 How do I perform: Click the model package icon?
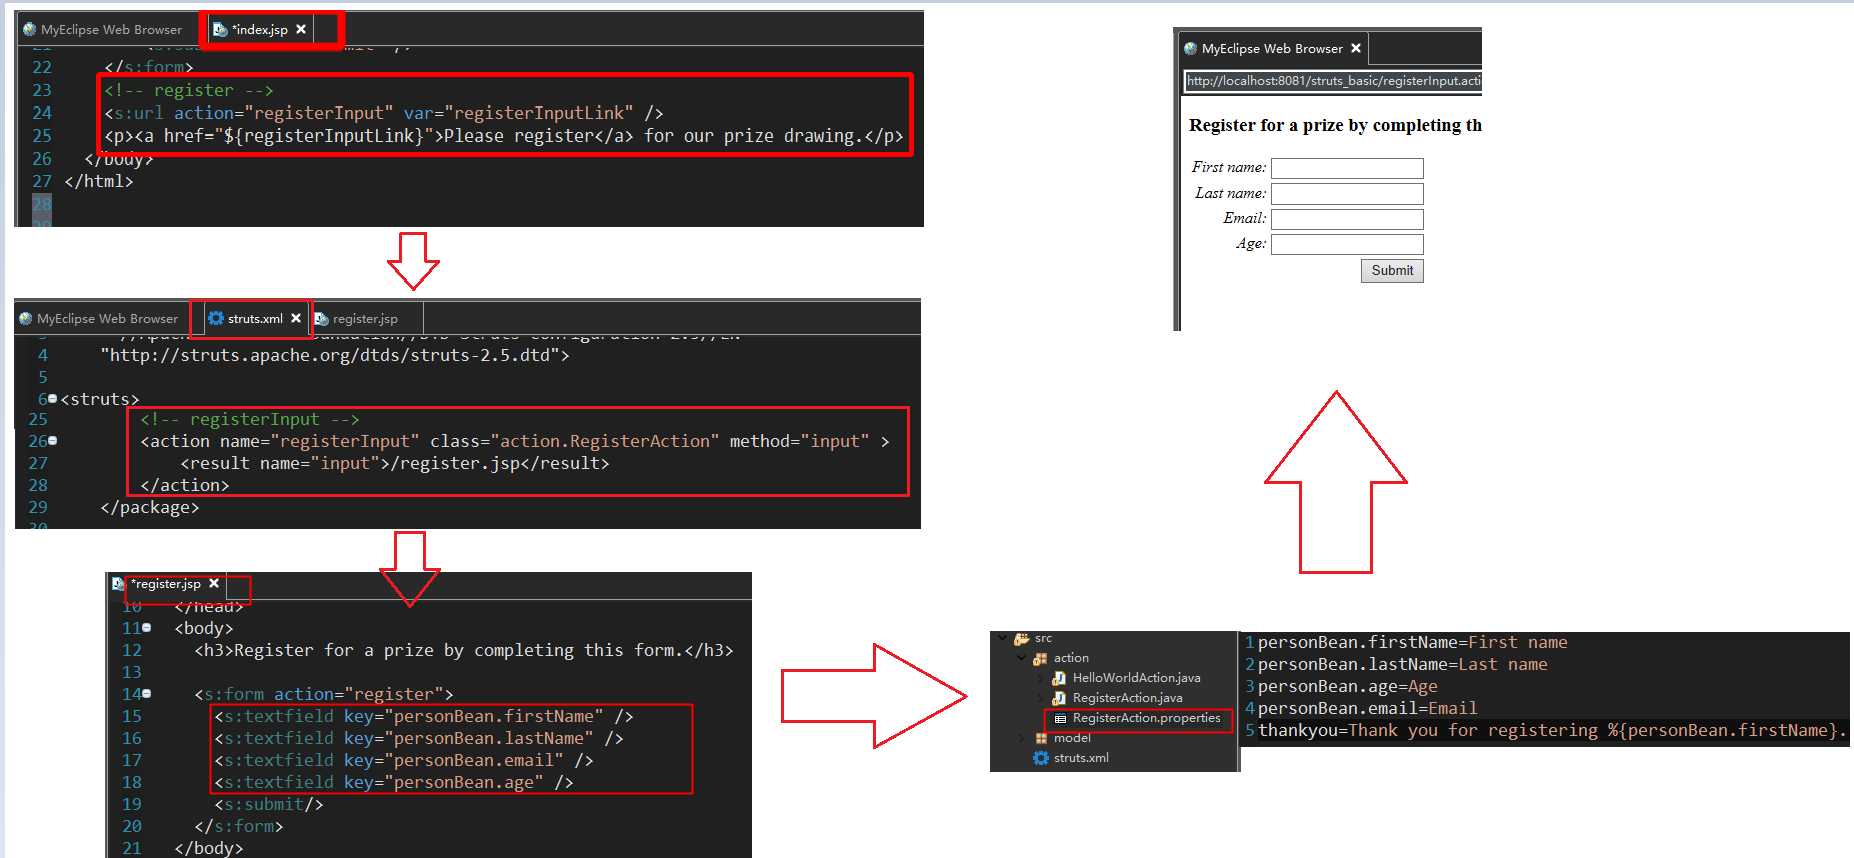tap(1041, 738)
